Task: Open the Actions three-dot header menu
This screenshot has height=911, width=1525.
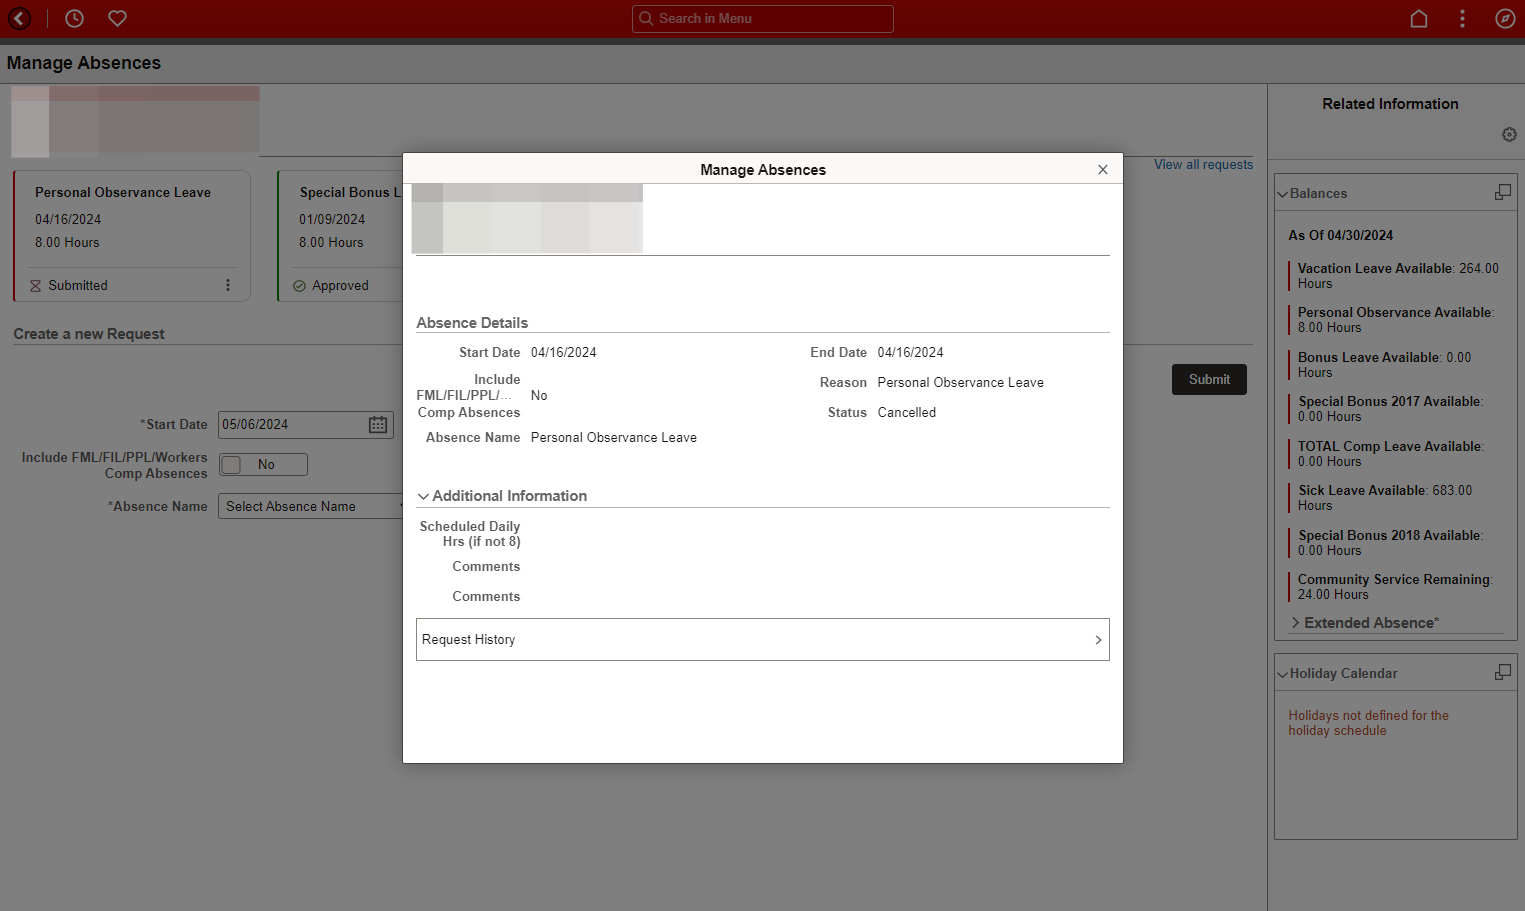Action: coord(1462,18)
